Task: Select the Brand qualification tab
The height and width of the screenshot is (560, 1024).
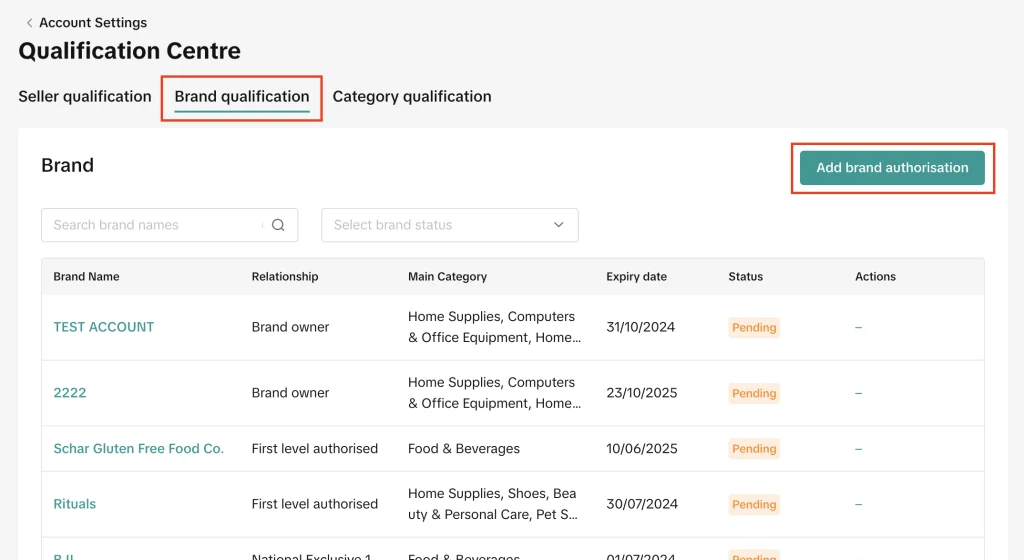Action: (242, 97)
